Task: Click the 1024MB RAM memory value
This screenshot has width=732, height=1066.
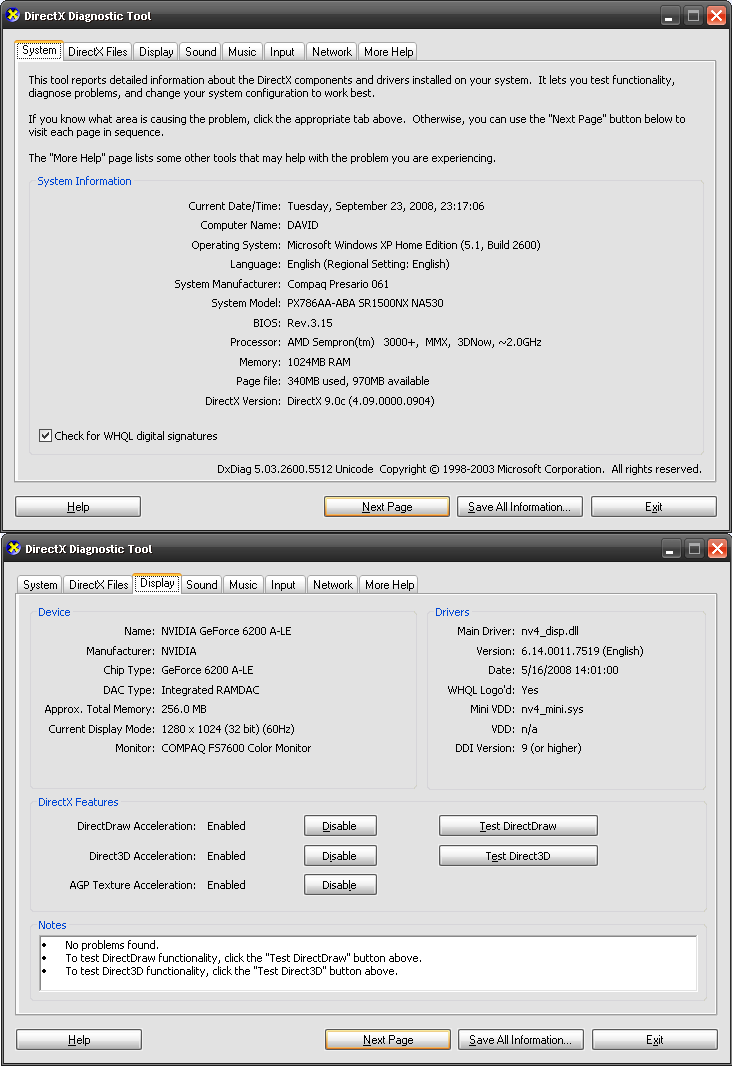Action: coord(319,362)
